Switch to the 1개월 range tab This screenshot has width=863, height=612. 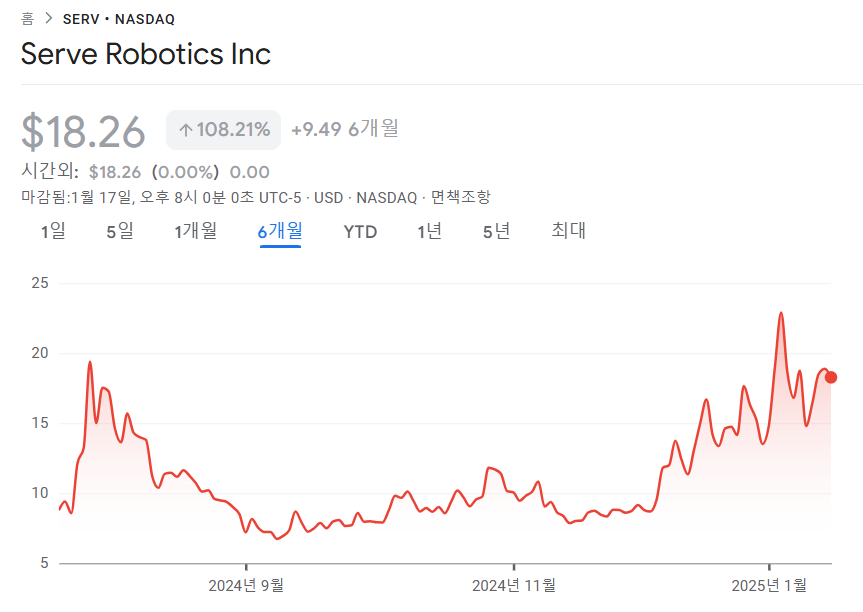pos(194,231)
